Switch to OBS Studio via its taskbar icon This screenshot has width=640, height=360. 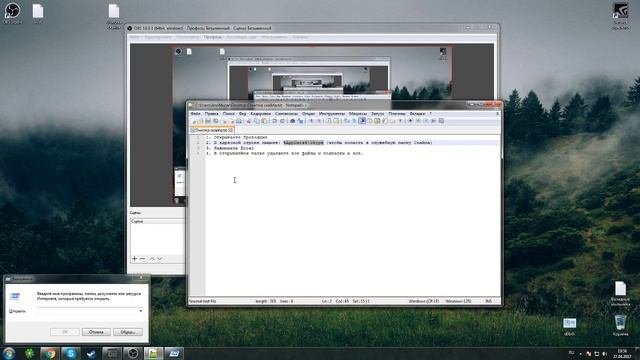point(133,353)
